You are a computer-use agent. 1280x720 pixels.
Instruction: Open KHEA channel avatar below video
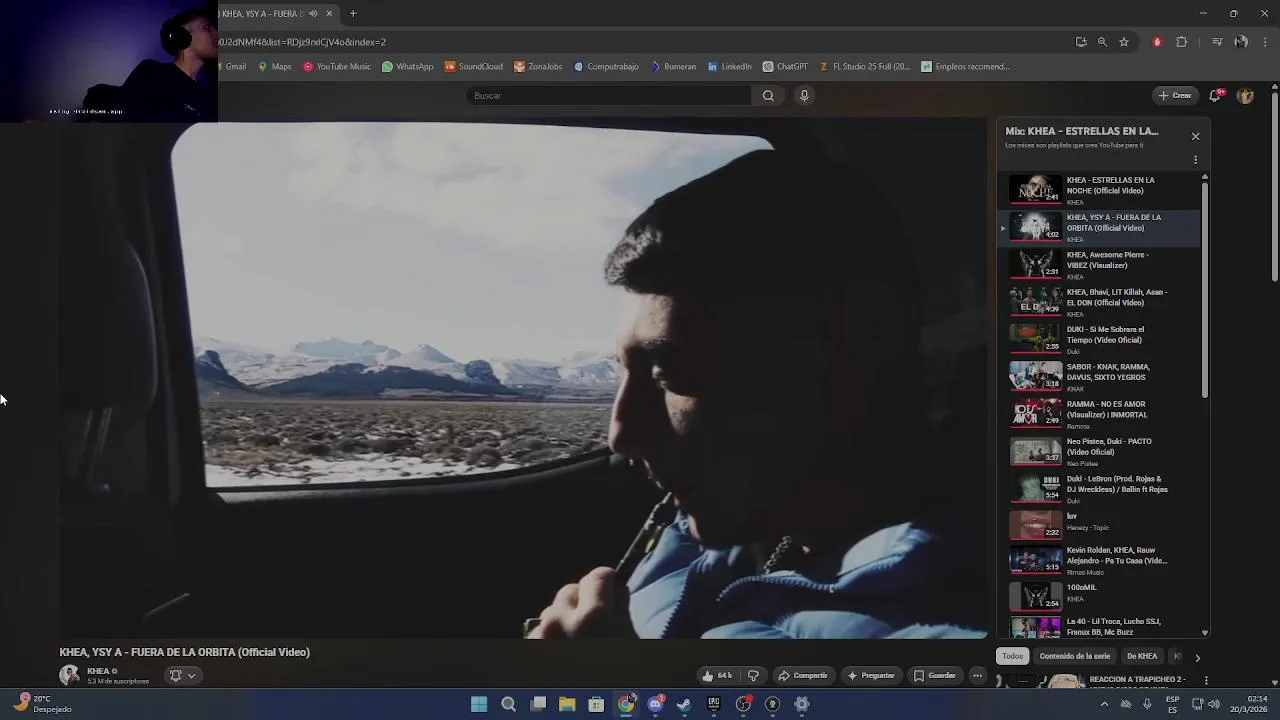click(69, 676)
